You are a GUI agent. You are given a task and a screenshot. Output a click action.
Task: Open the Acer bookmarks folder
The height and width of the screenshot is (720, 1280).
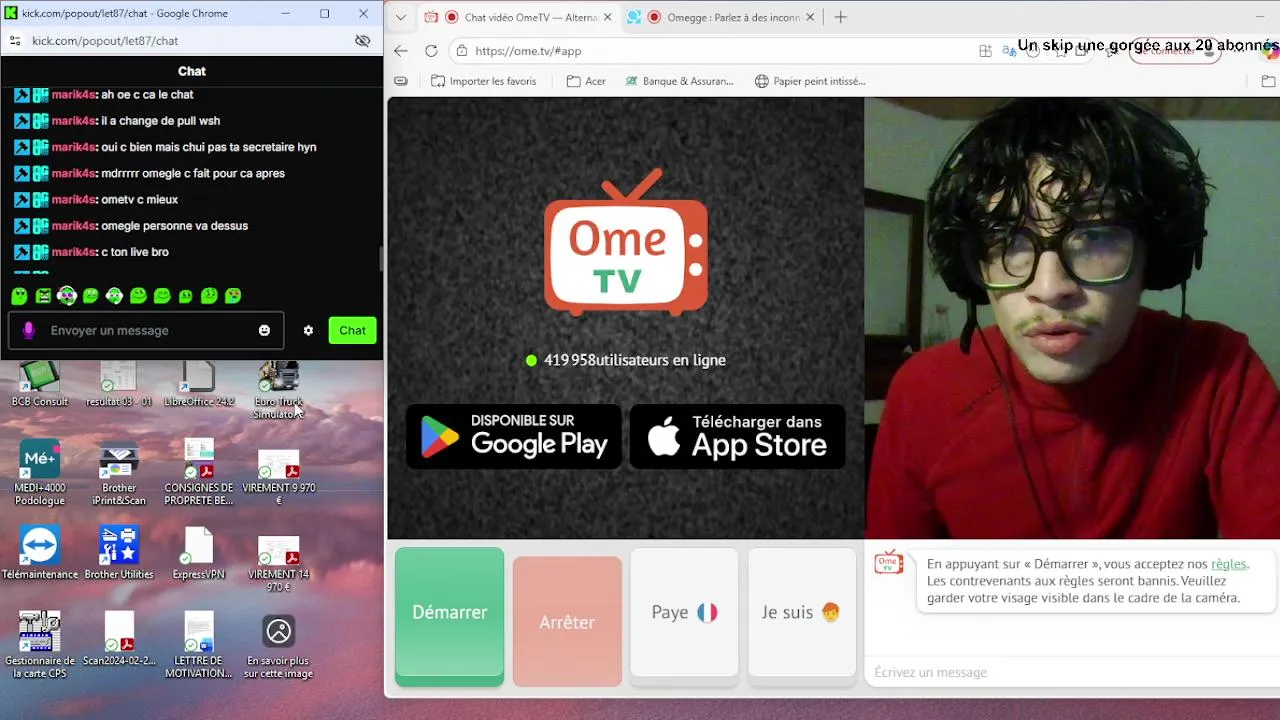pos(586,81)
